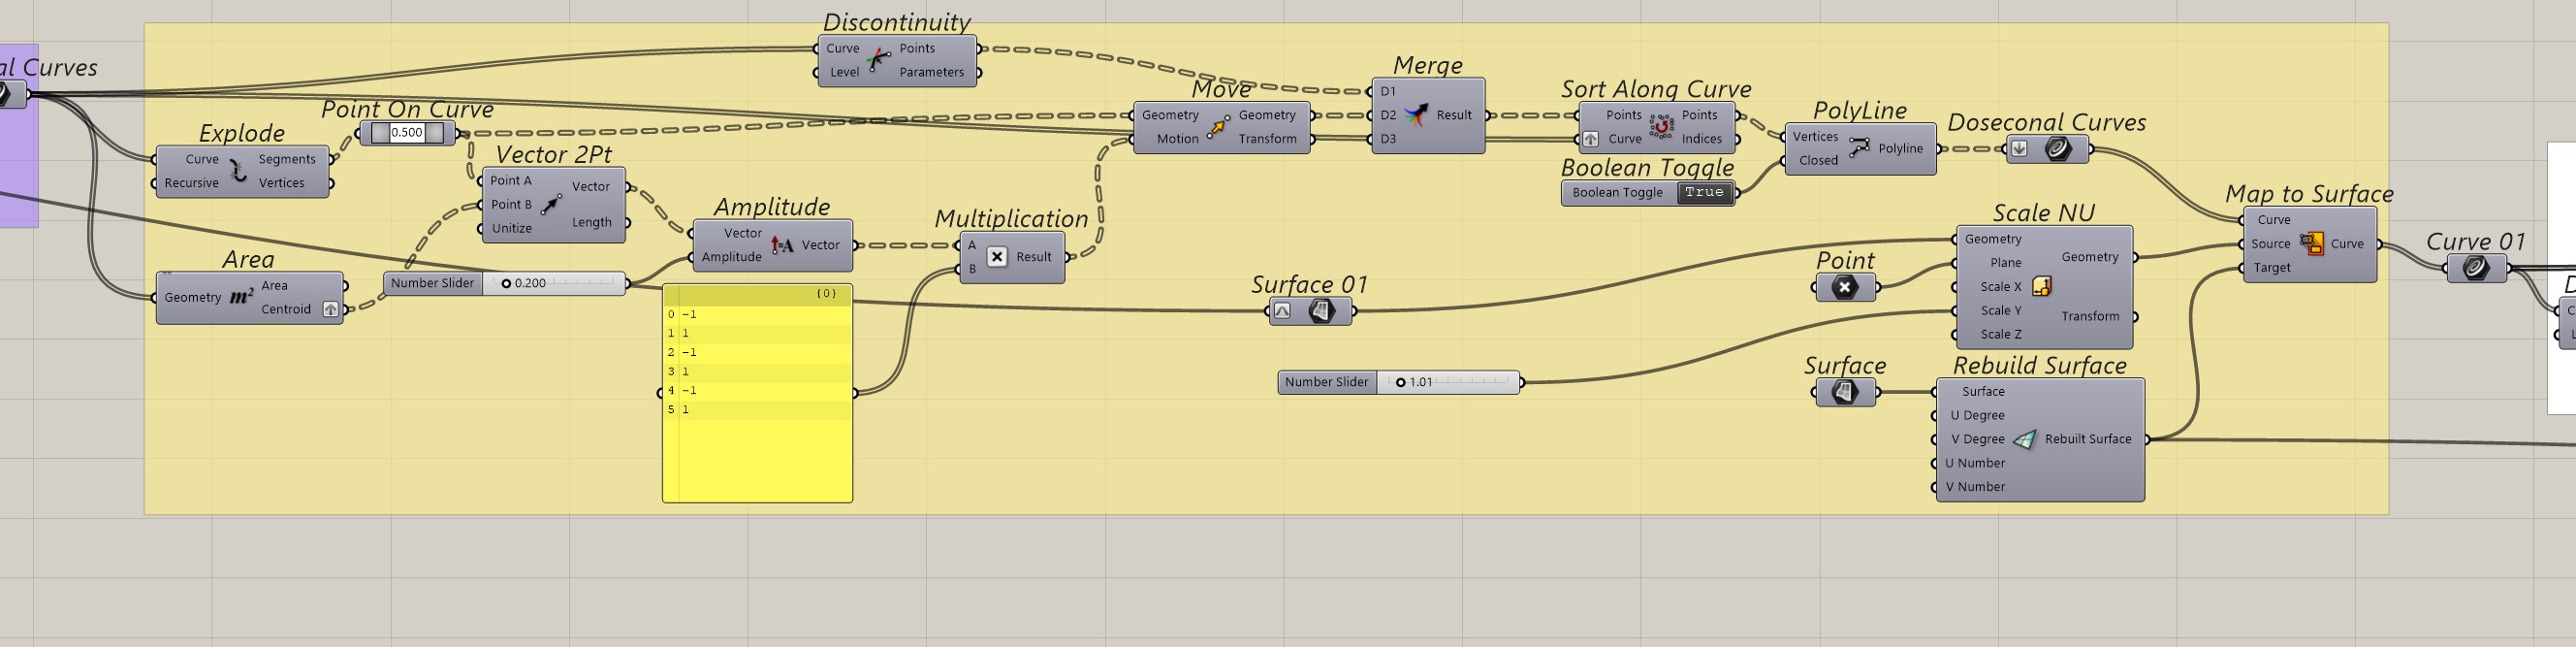Toggle the Boolean Toggle True value

click(1704, 192)
